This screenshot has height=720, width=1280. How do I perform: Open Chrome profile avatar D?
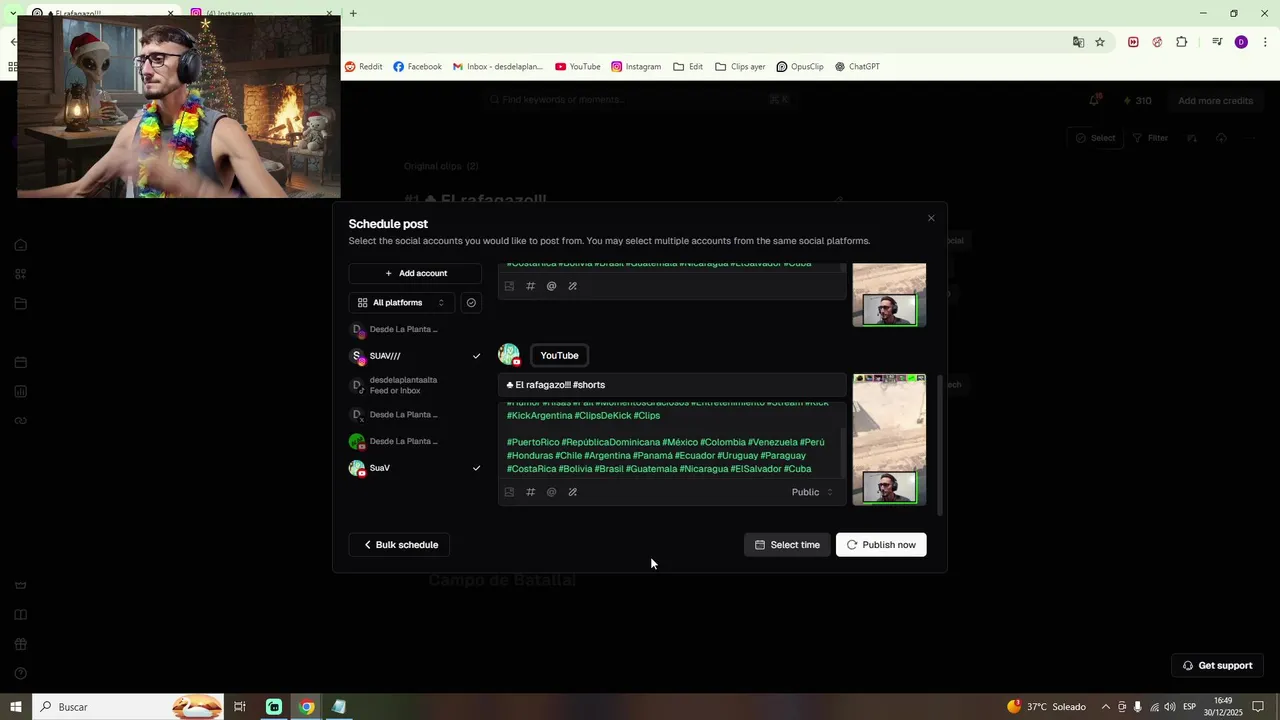(1241, 42)
